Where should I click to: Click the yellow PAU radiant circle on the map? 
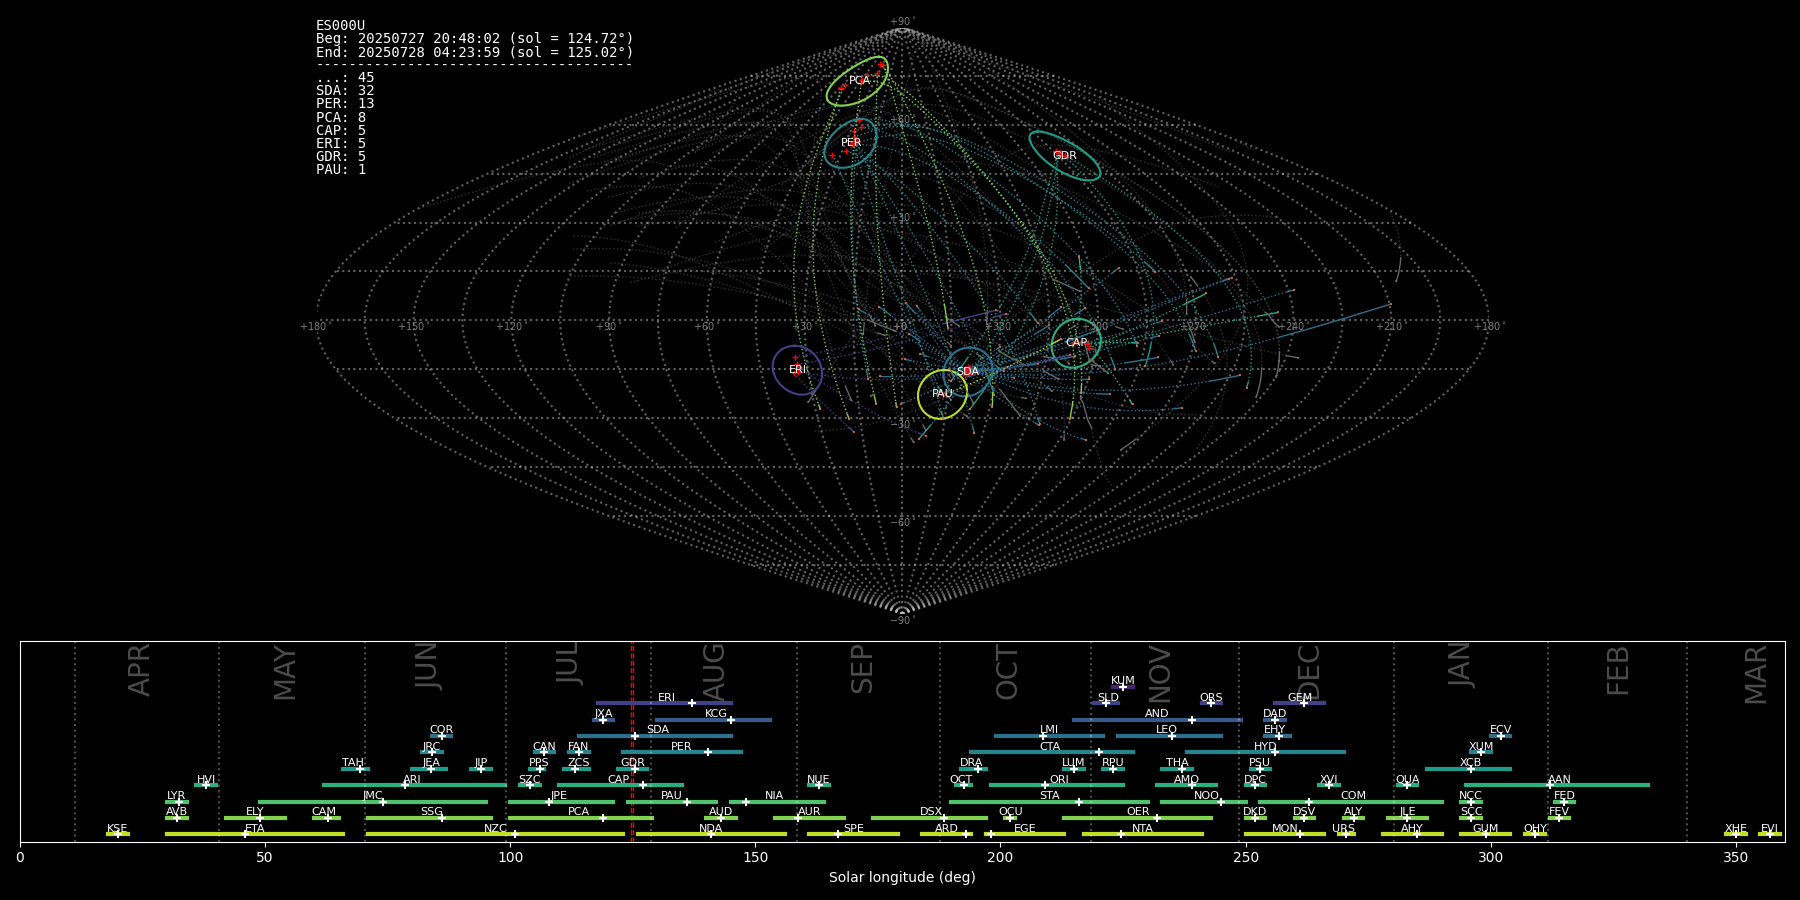[x=942, y=394]
